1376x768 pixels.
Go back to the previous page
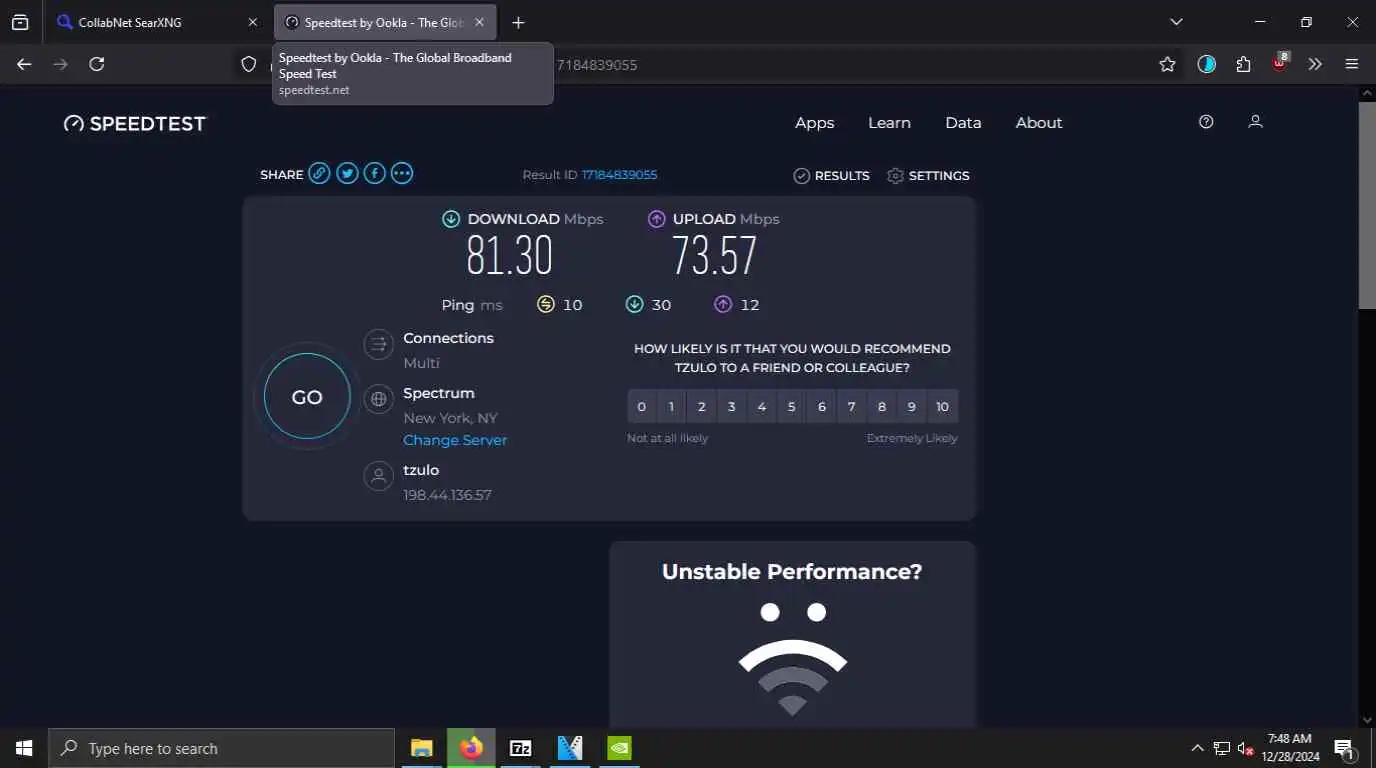point(25,64)
